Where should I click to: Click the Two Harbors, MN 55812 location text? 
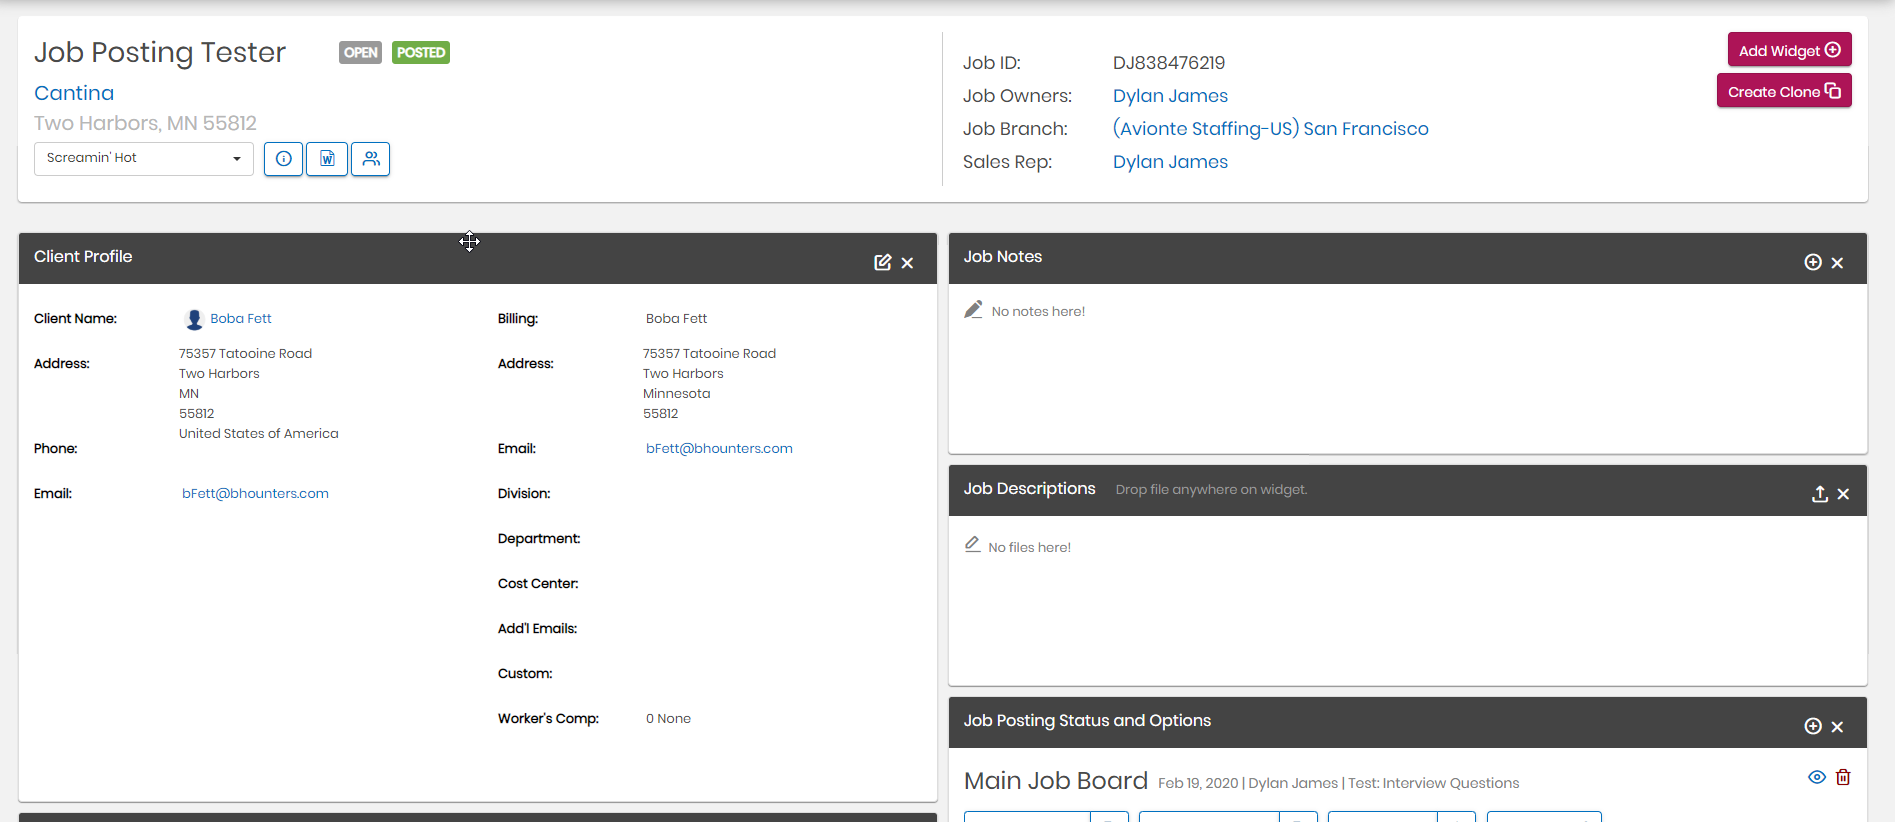pyautogui.click(x=145, y=123)
